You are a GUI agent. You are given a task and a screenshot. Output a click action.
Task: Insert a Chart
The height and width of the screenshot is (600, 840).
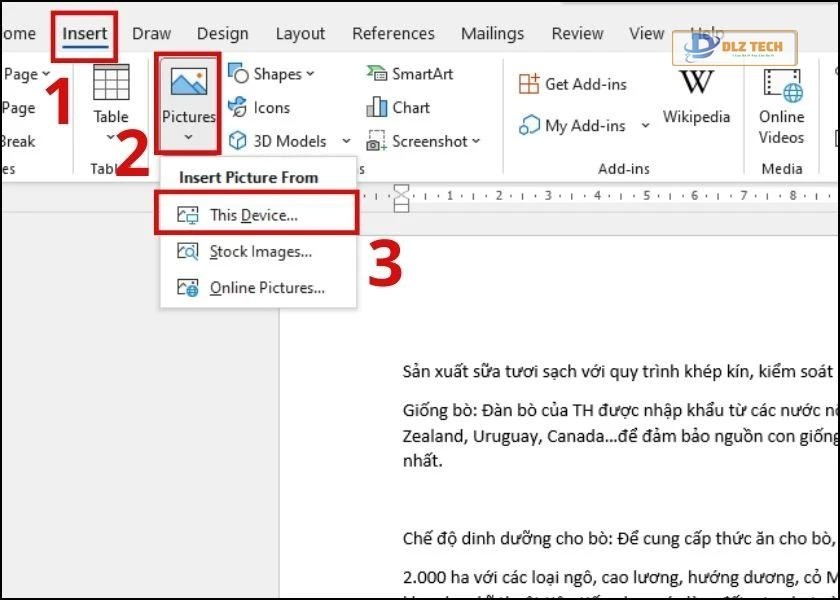tap(401, 107)
